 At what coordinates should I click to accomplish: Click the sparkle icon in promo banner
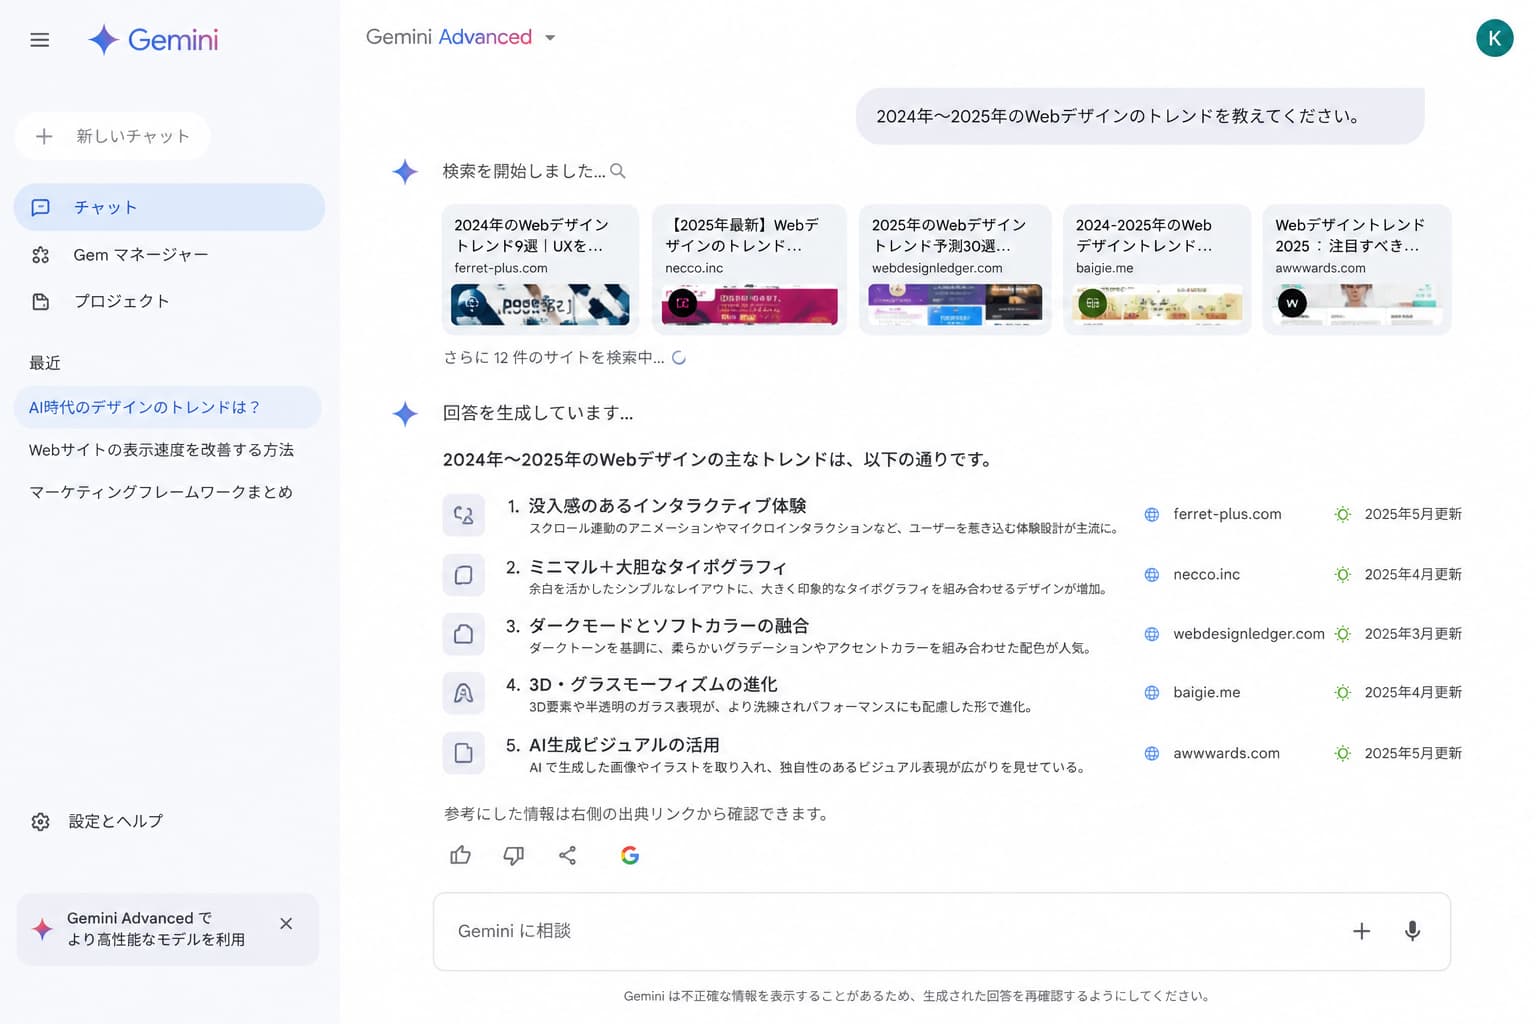[42, 929]
